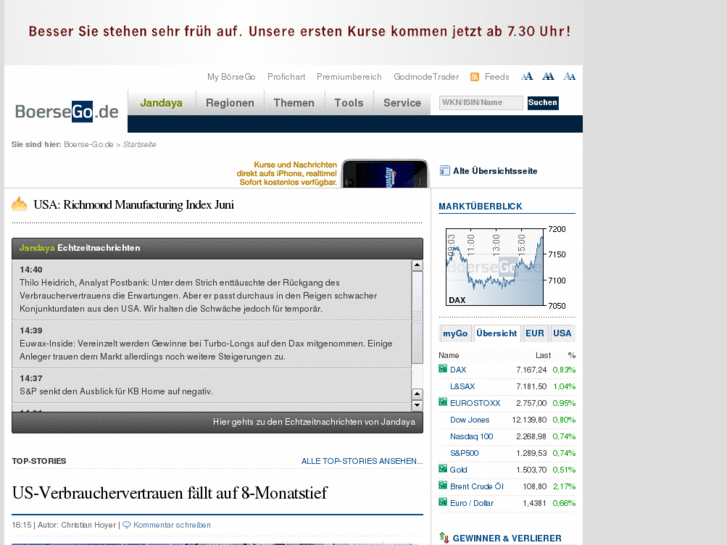The image size is (727, 545).
Task: Focus the WKN/ISIN/Name search field
Action: 481,103
